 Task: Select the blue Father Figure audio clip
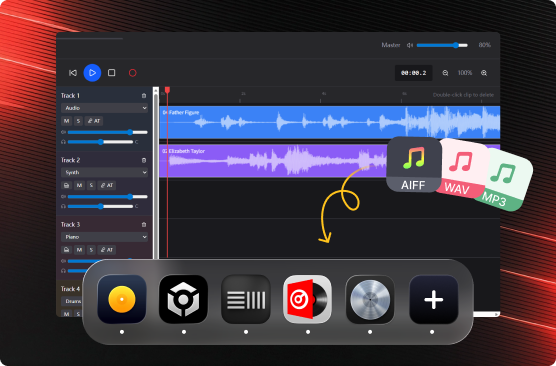click(330, 122)
